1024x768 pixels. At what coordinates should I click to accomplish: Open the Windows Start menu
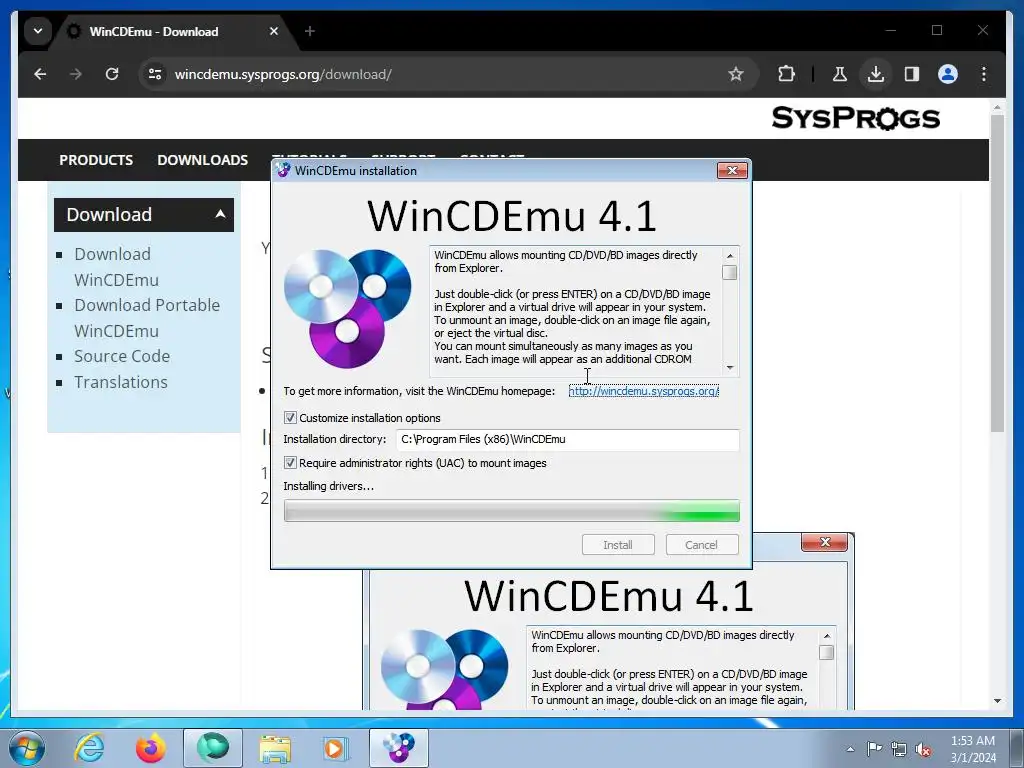26,748
